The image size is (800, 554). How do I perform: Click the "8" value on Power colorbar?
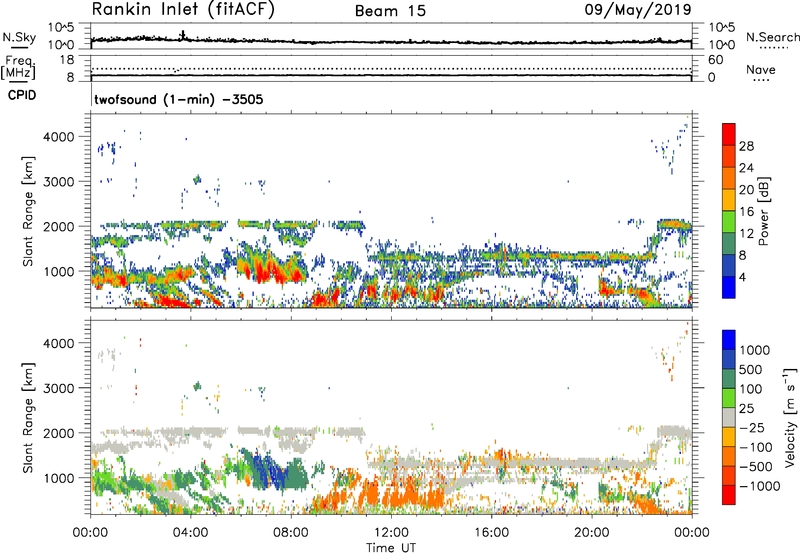coord(743,255)
